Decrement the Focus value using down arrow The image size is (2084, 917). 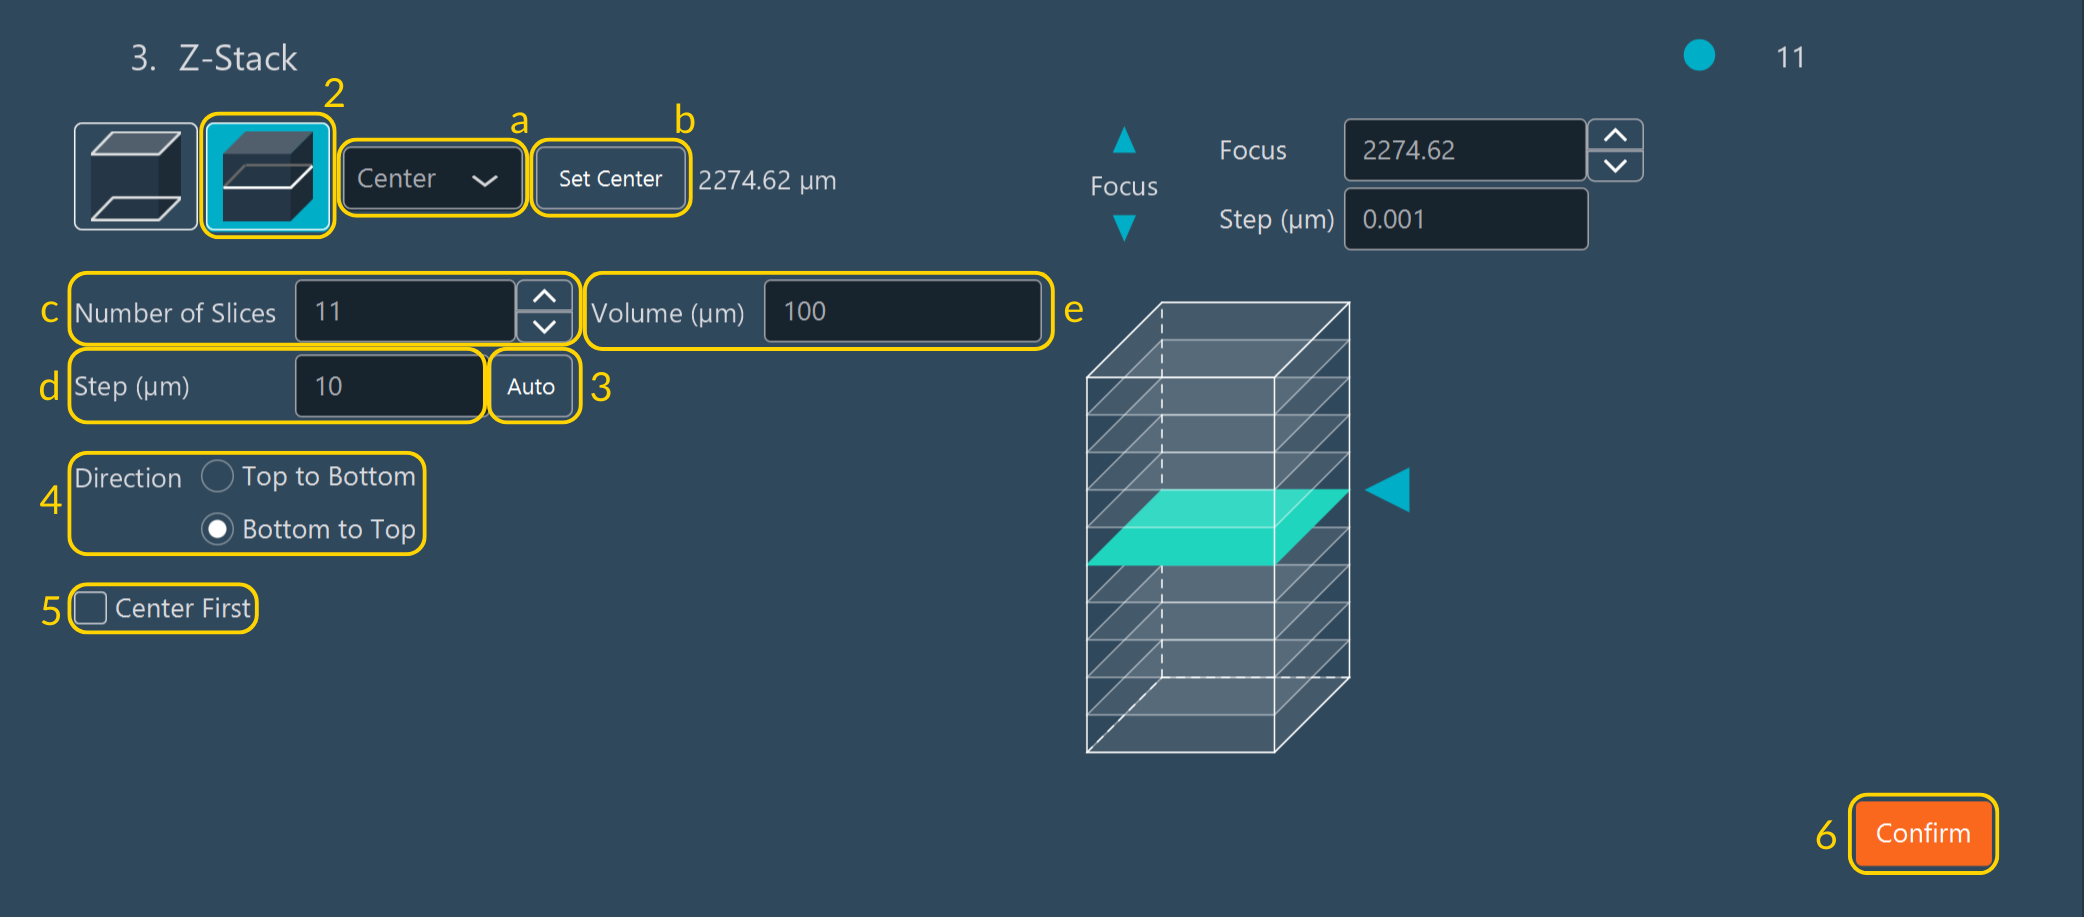tap(1614, 165)
